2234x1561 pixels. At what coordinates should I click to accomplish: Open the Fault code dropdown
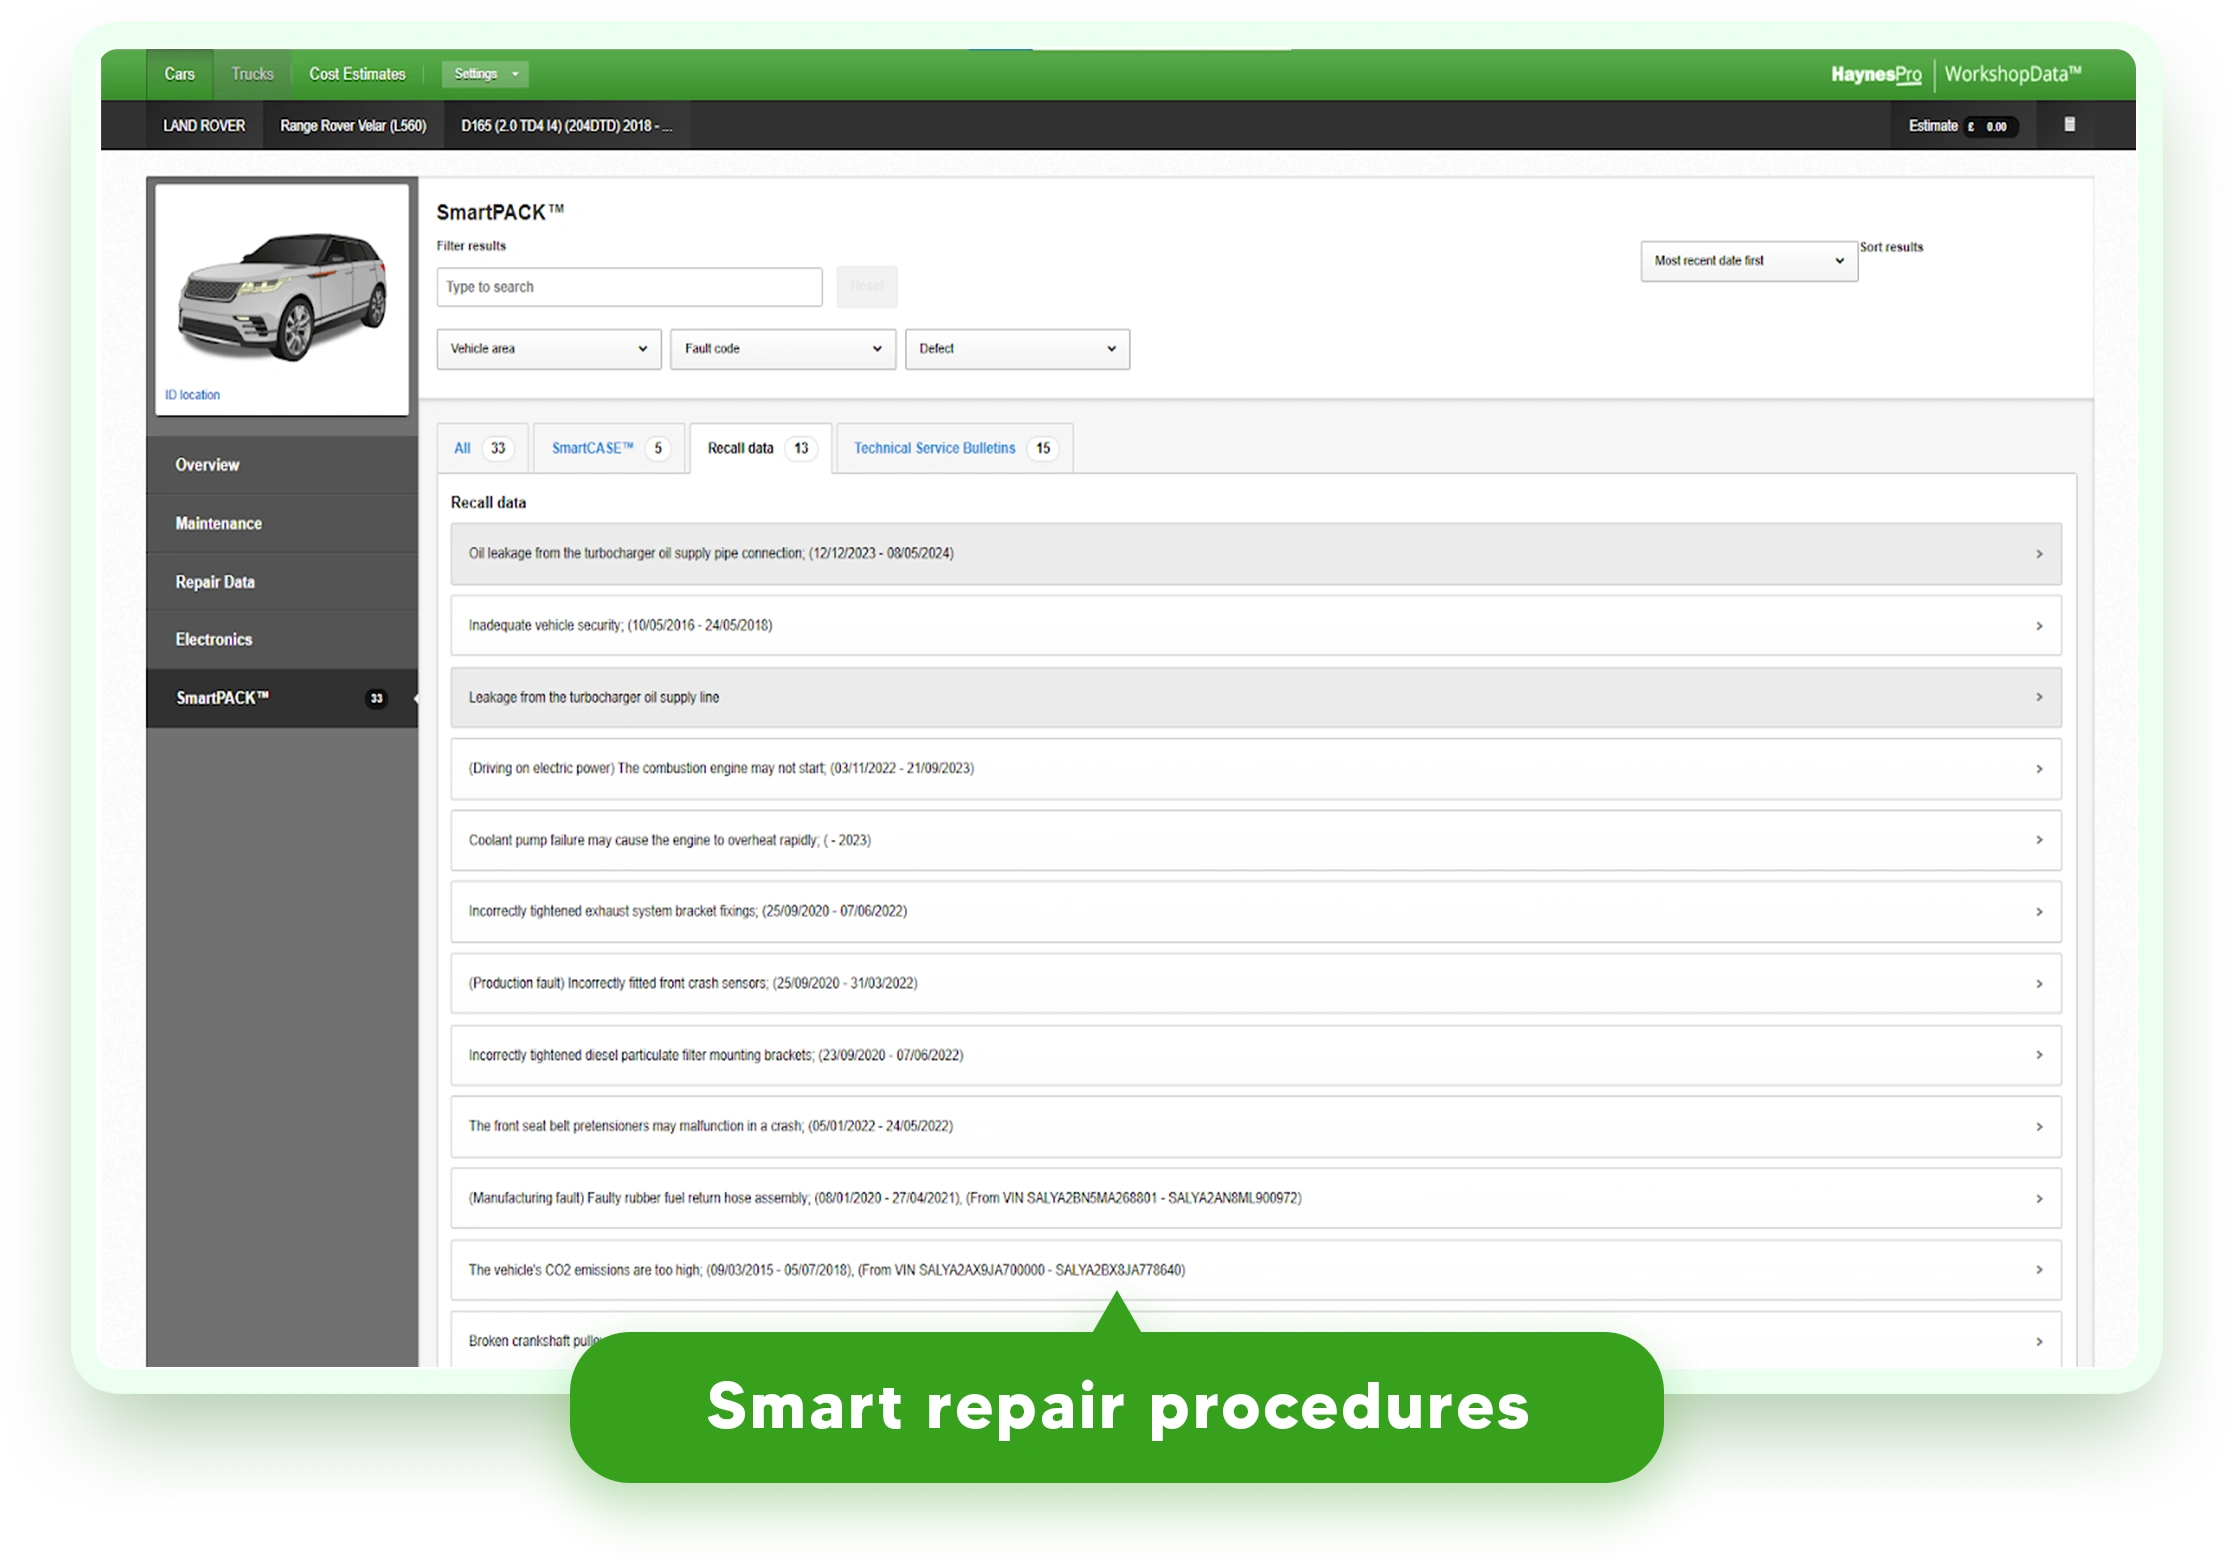click(x=783, y=349)
